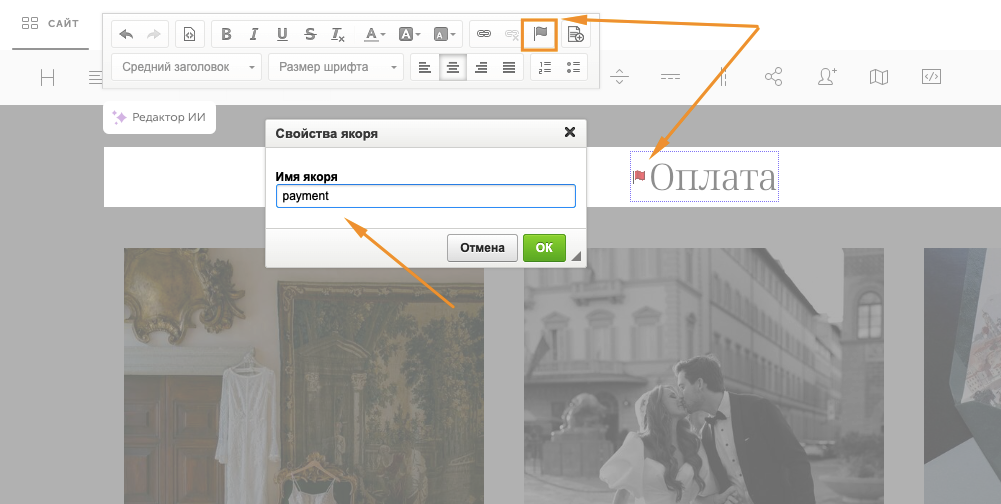The width and height of the screenshot is (1001, 504).
Task: Confirm the anchor with OK
Action: click(x=544, y=248)
